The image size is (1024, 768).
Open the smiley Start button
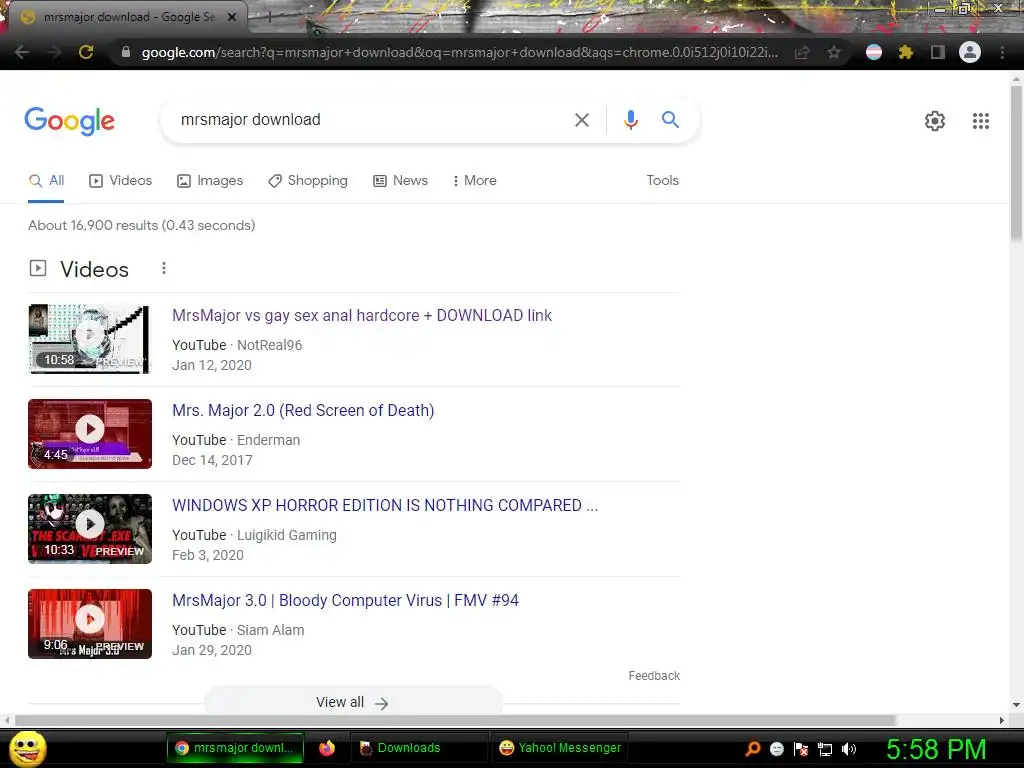tap(28, 748)
